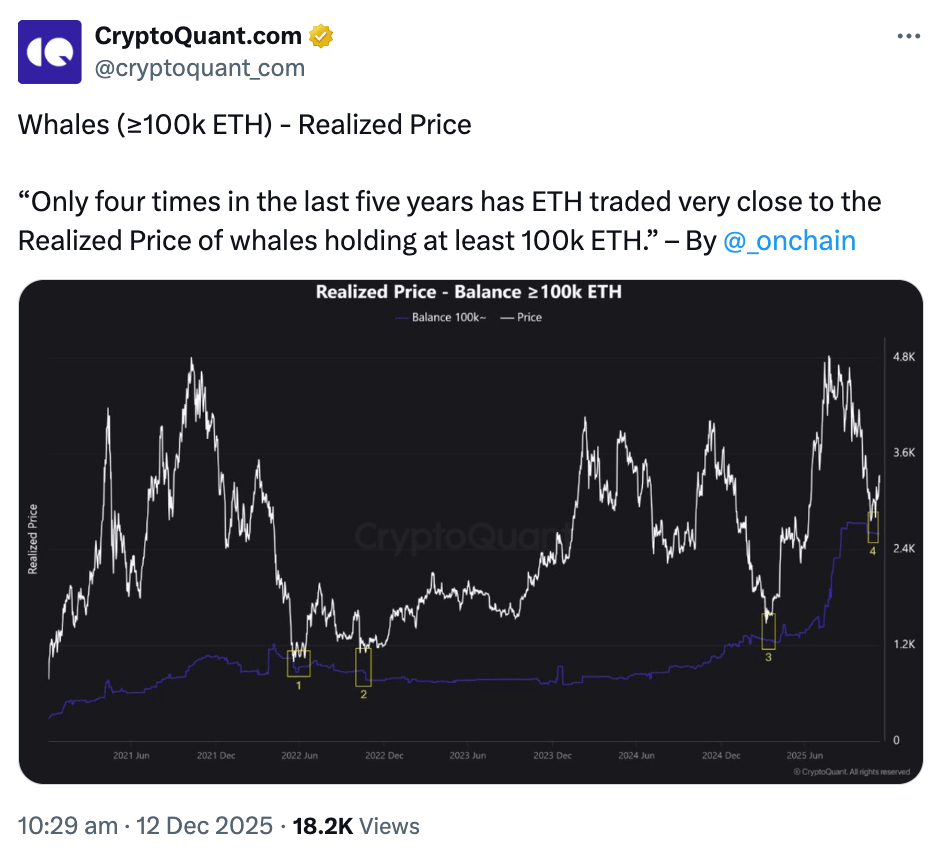Click the gold verified badge
946x856 pixels.
pos(321,37)
